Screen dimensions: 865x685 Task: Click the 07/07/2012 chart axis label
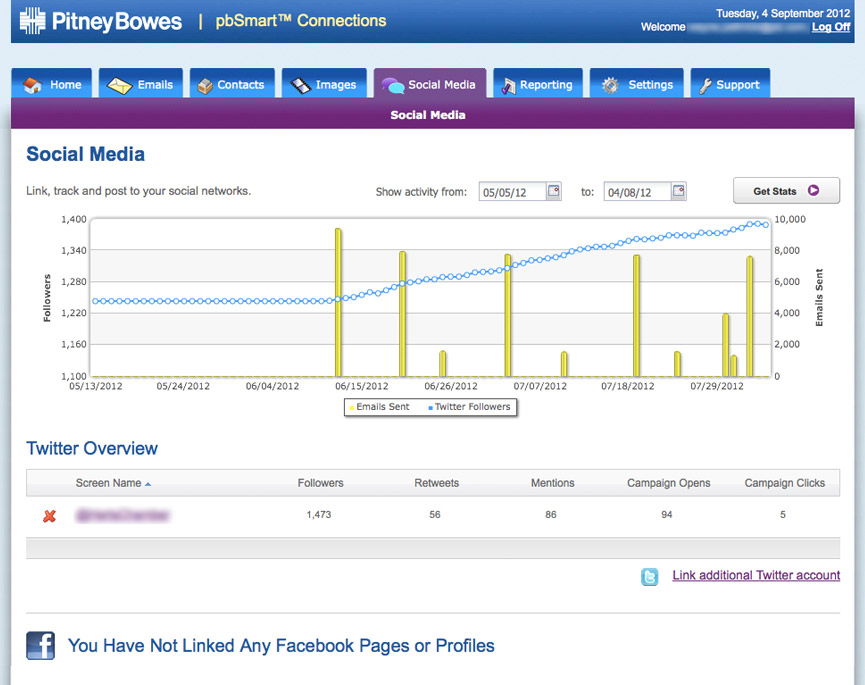540,387
